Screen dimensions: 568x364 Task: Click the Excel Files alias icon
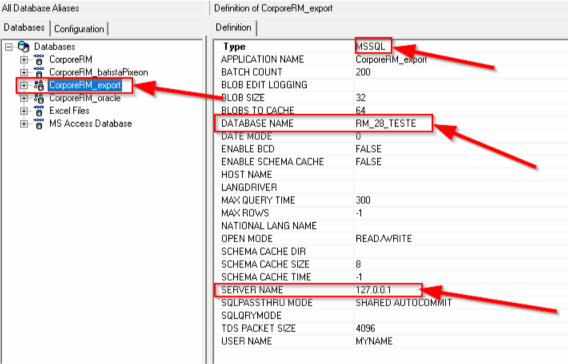pos(39,110)
